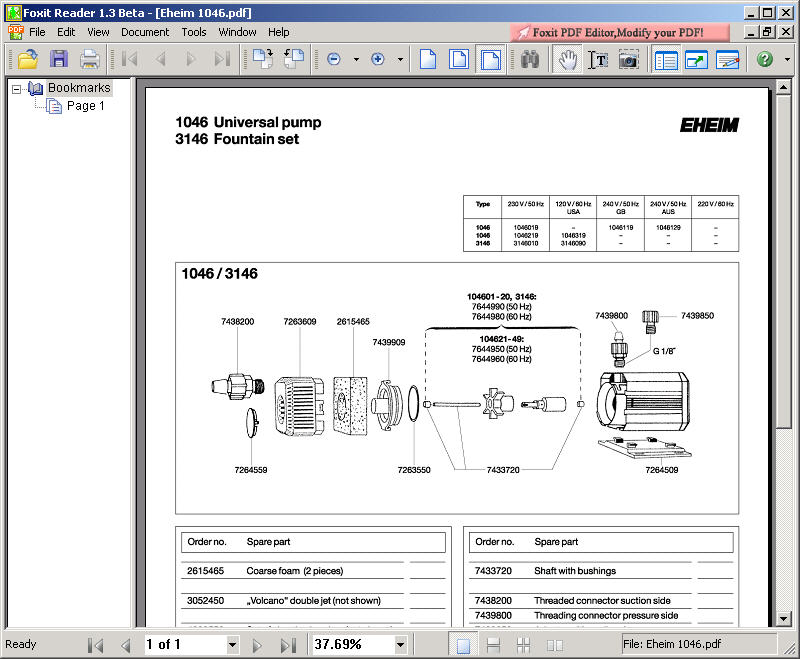Image resolution: width=800 pixels, height=659 pixels.
Task: Go to previous page in status bar
Action: coord(126,645)
